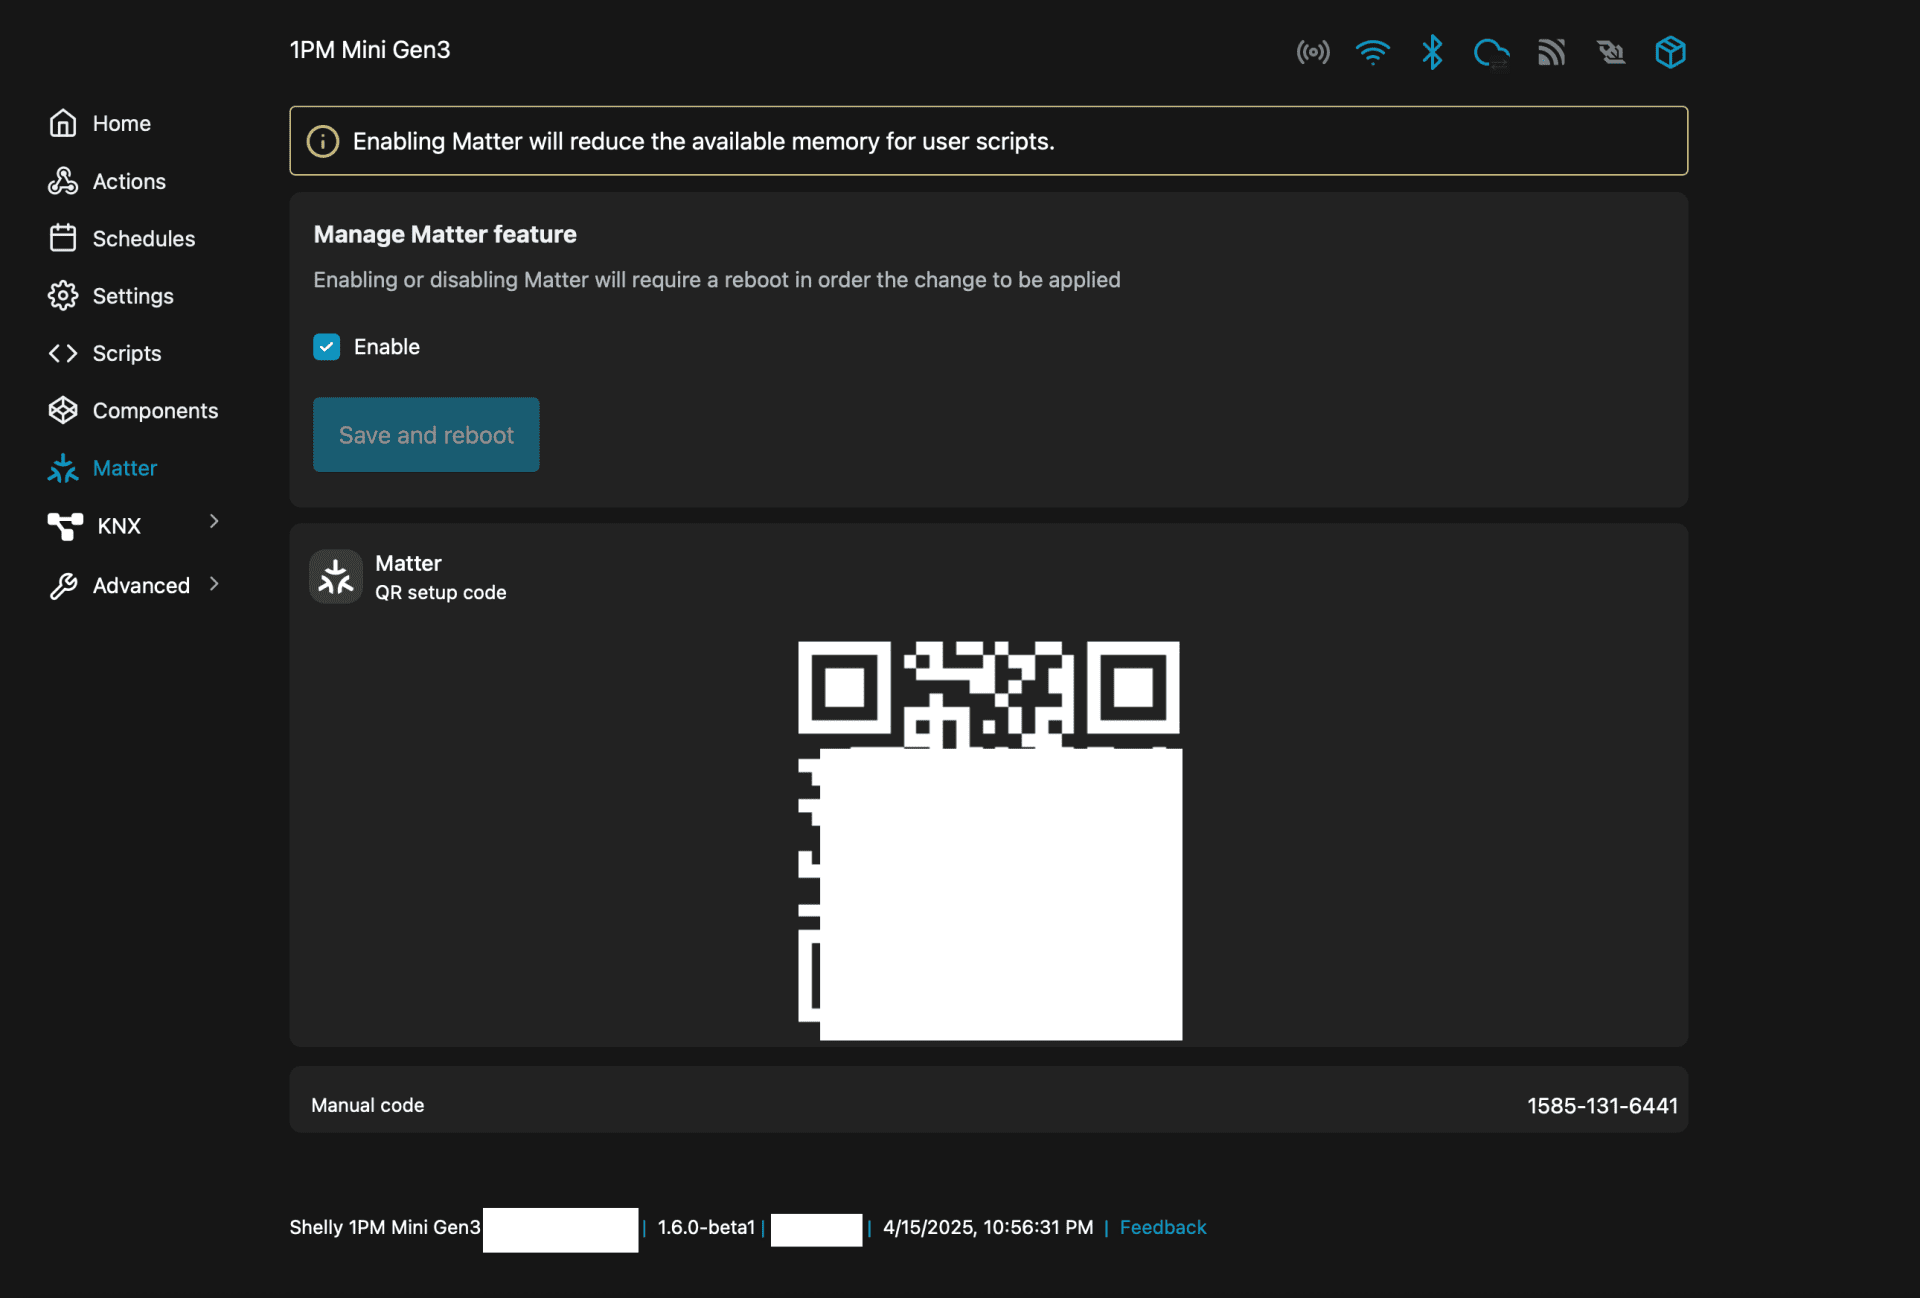1920x1298 pixels.
Task: Click the Wi-Fi status icon
Action: (x=1372, y=52)
